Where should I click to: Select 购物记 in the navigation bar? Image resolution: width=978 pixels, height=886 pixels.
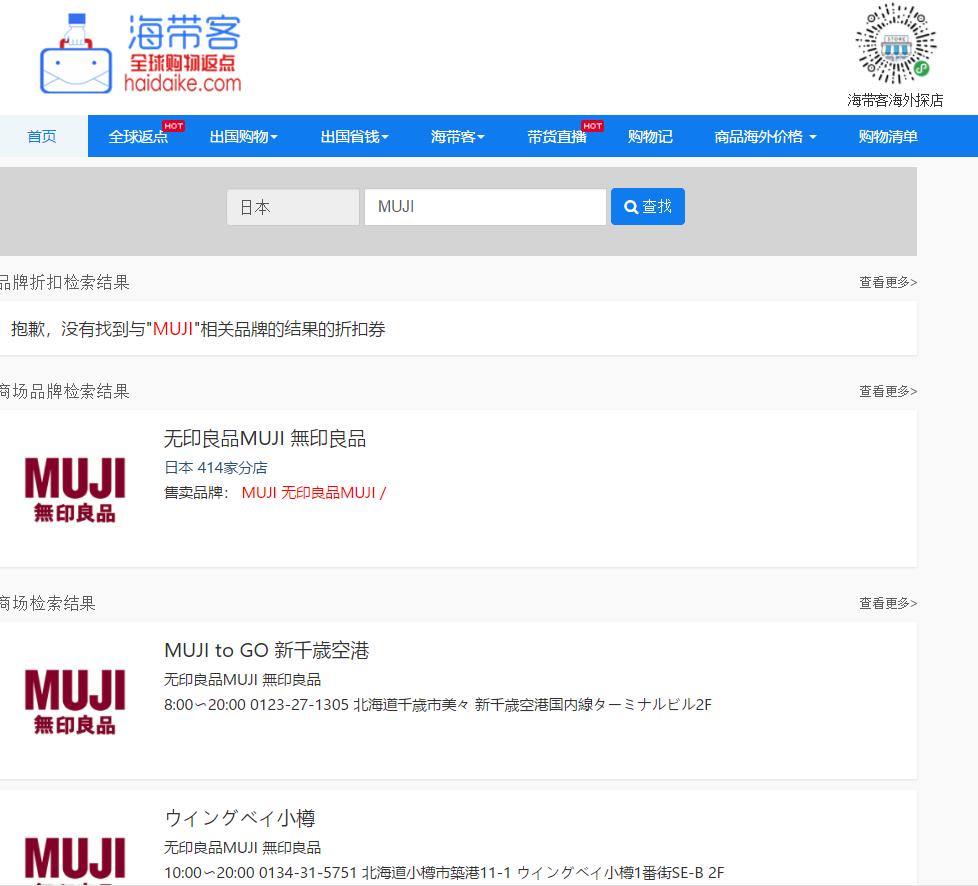pyautogui.click(x=651, y=135)
